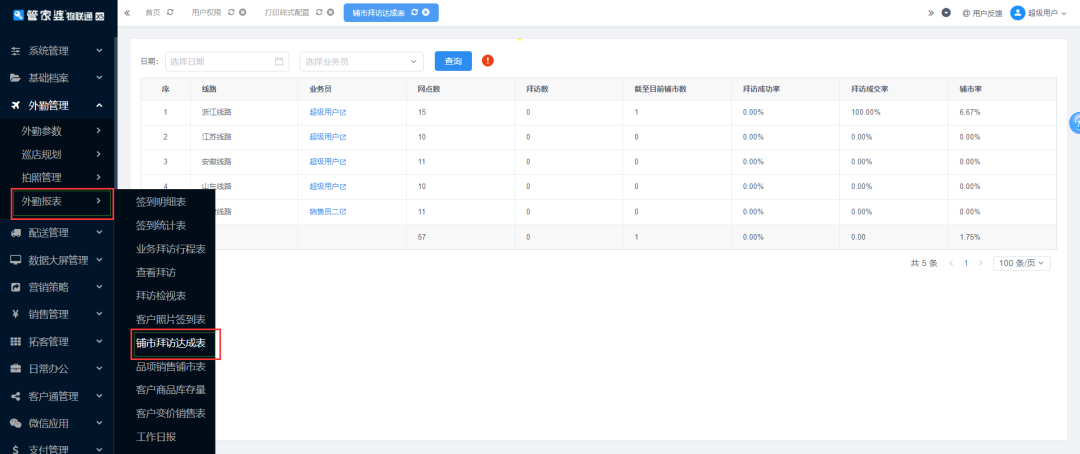
Task: Collapse the sidebar with the double-left arrow icon
Action: (127, 12)
